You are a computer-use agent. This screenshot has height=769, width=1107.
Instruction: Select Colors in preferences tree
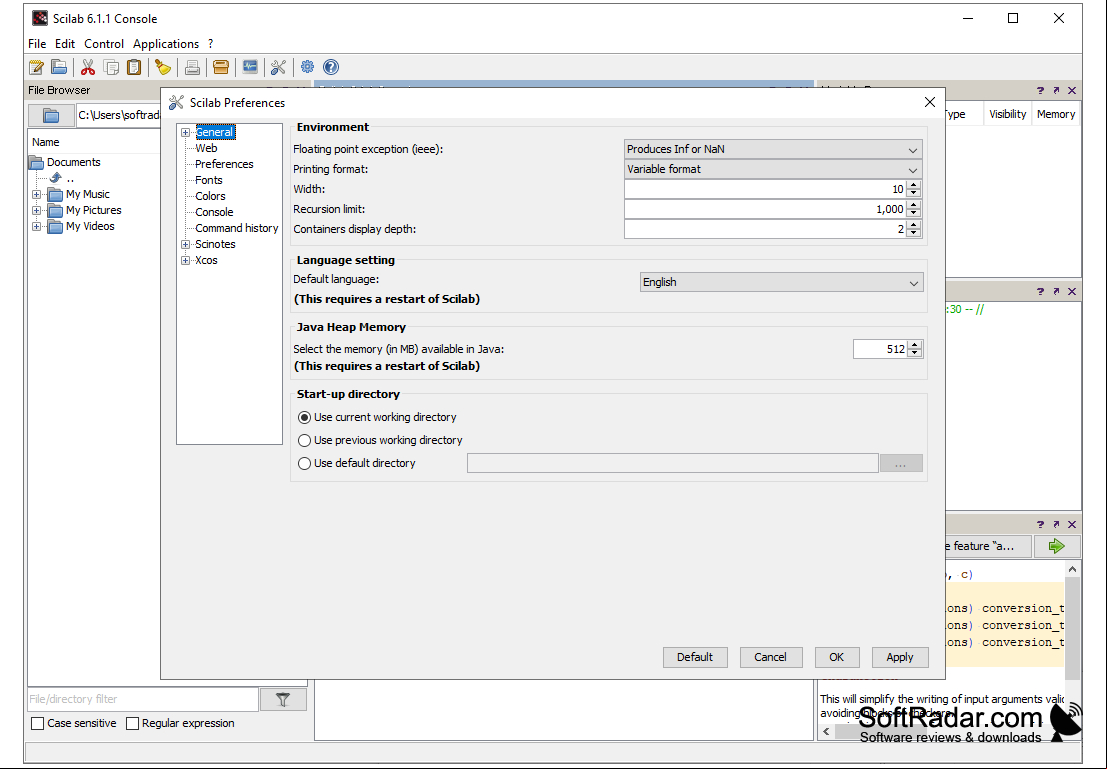point(210,196)
